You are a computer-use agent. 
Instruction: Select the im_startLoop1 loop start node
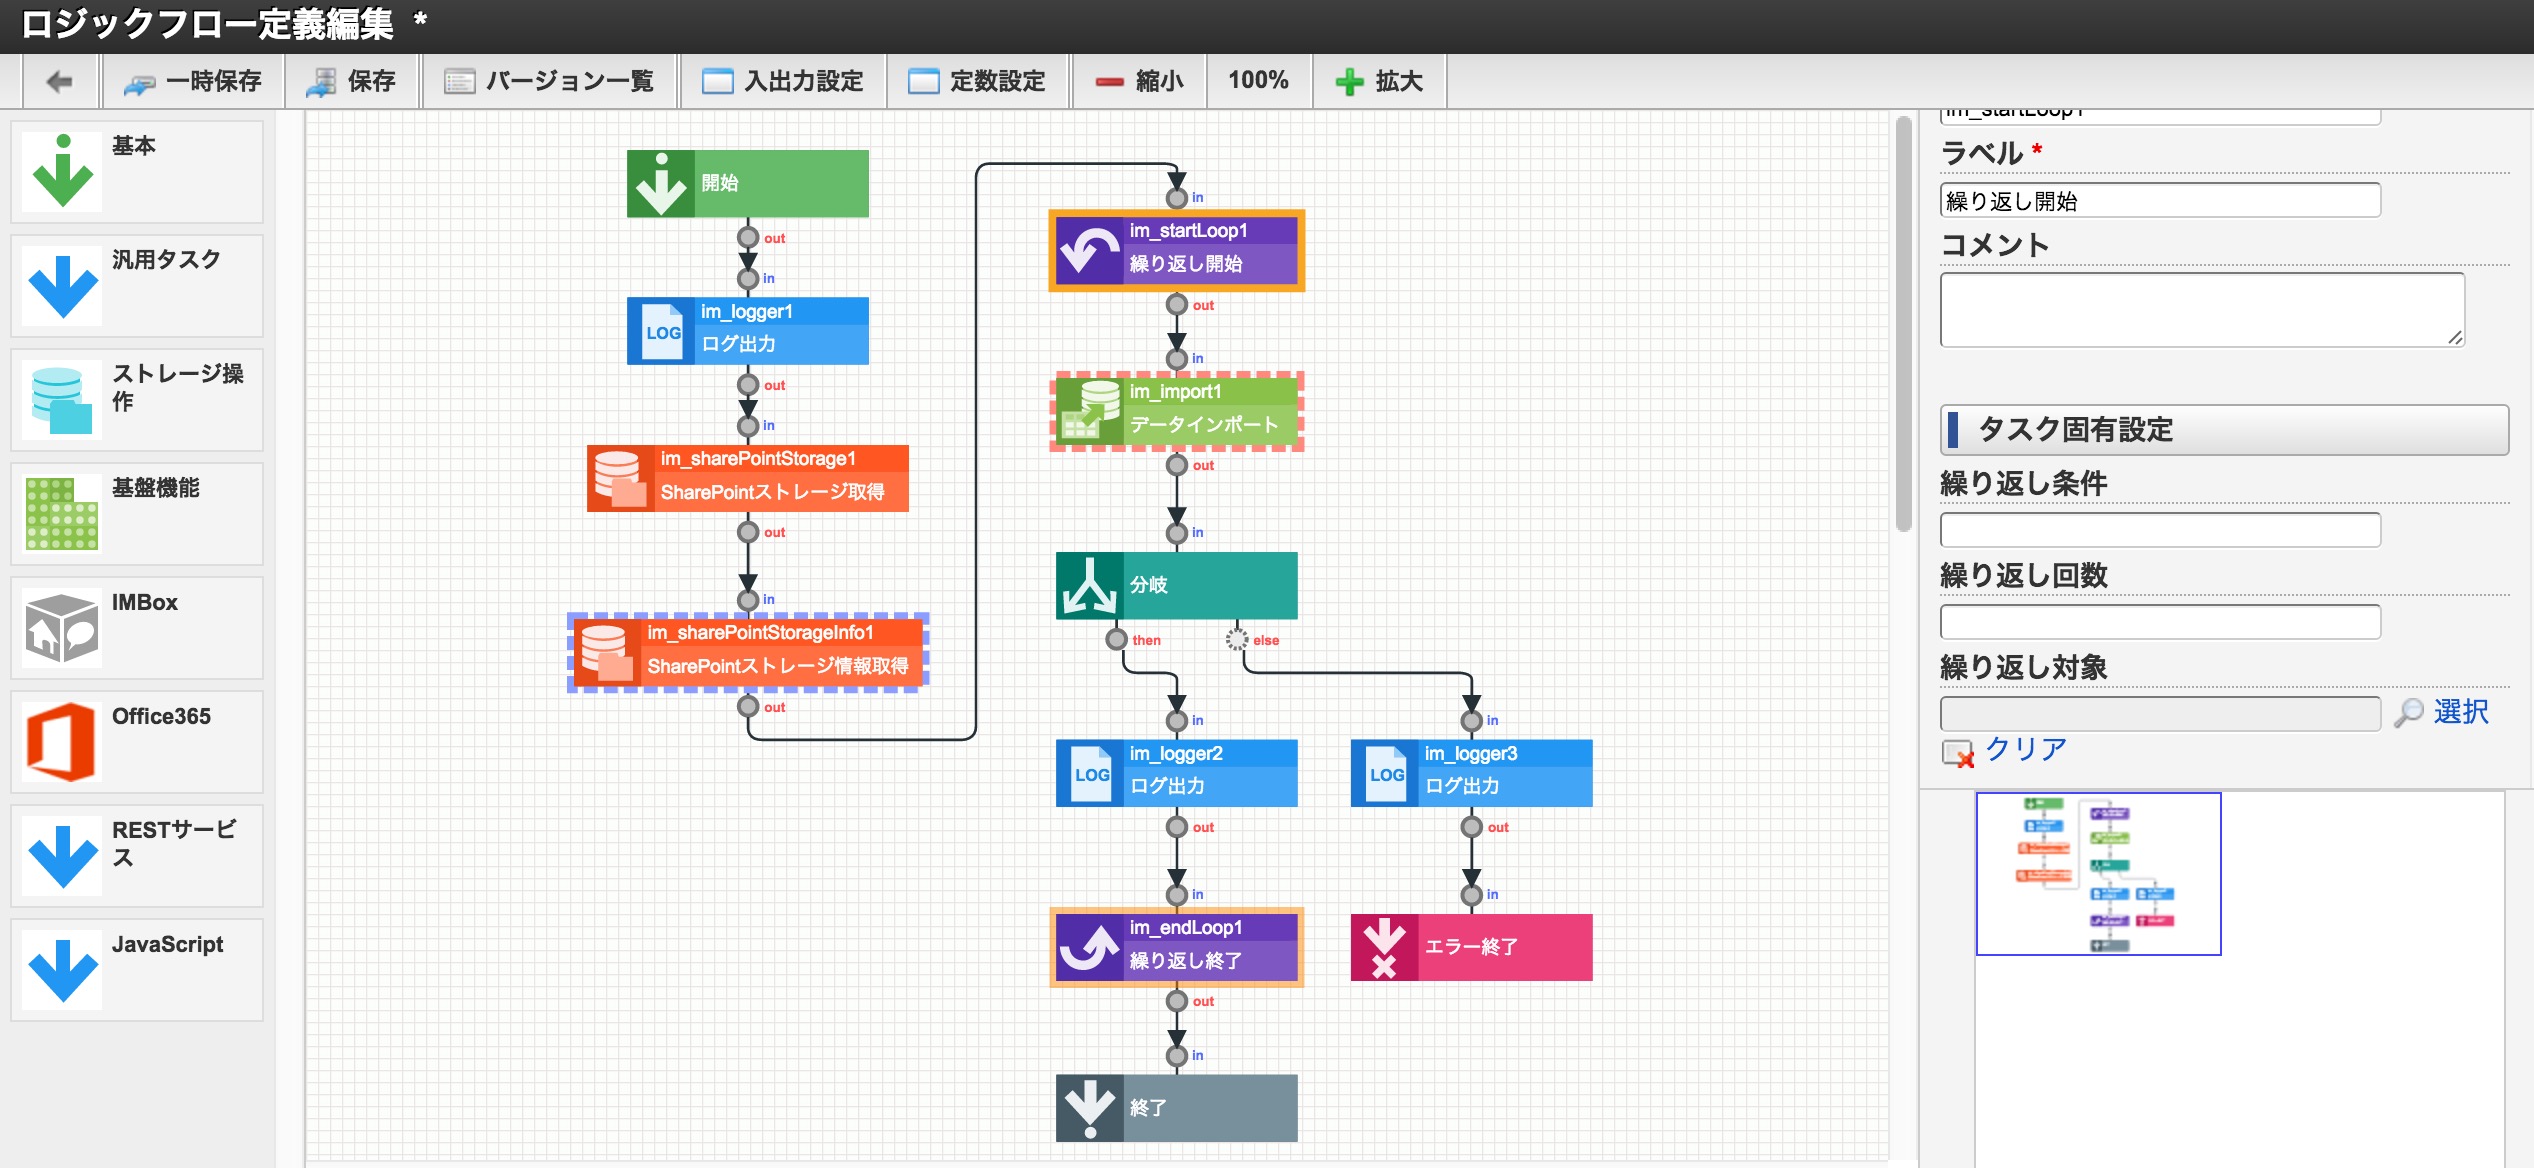click(1176, 249)
